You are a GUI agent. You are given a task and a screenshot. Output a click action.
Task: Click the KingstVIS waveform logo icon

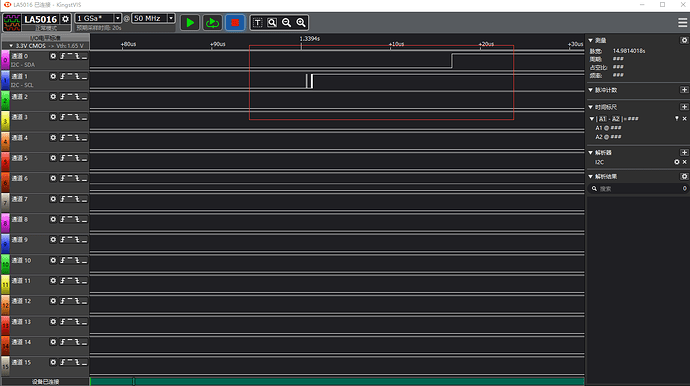pos(12,22)
